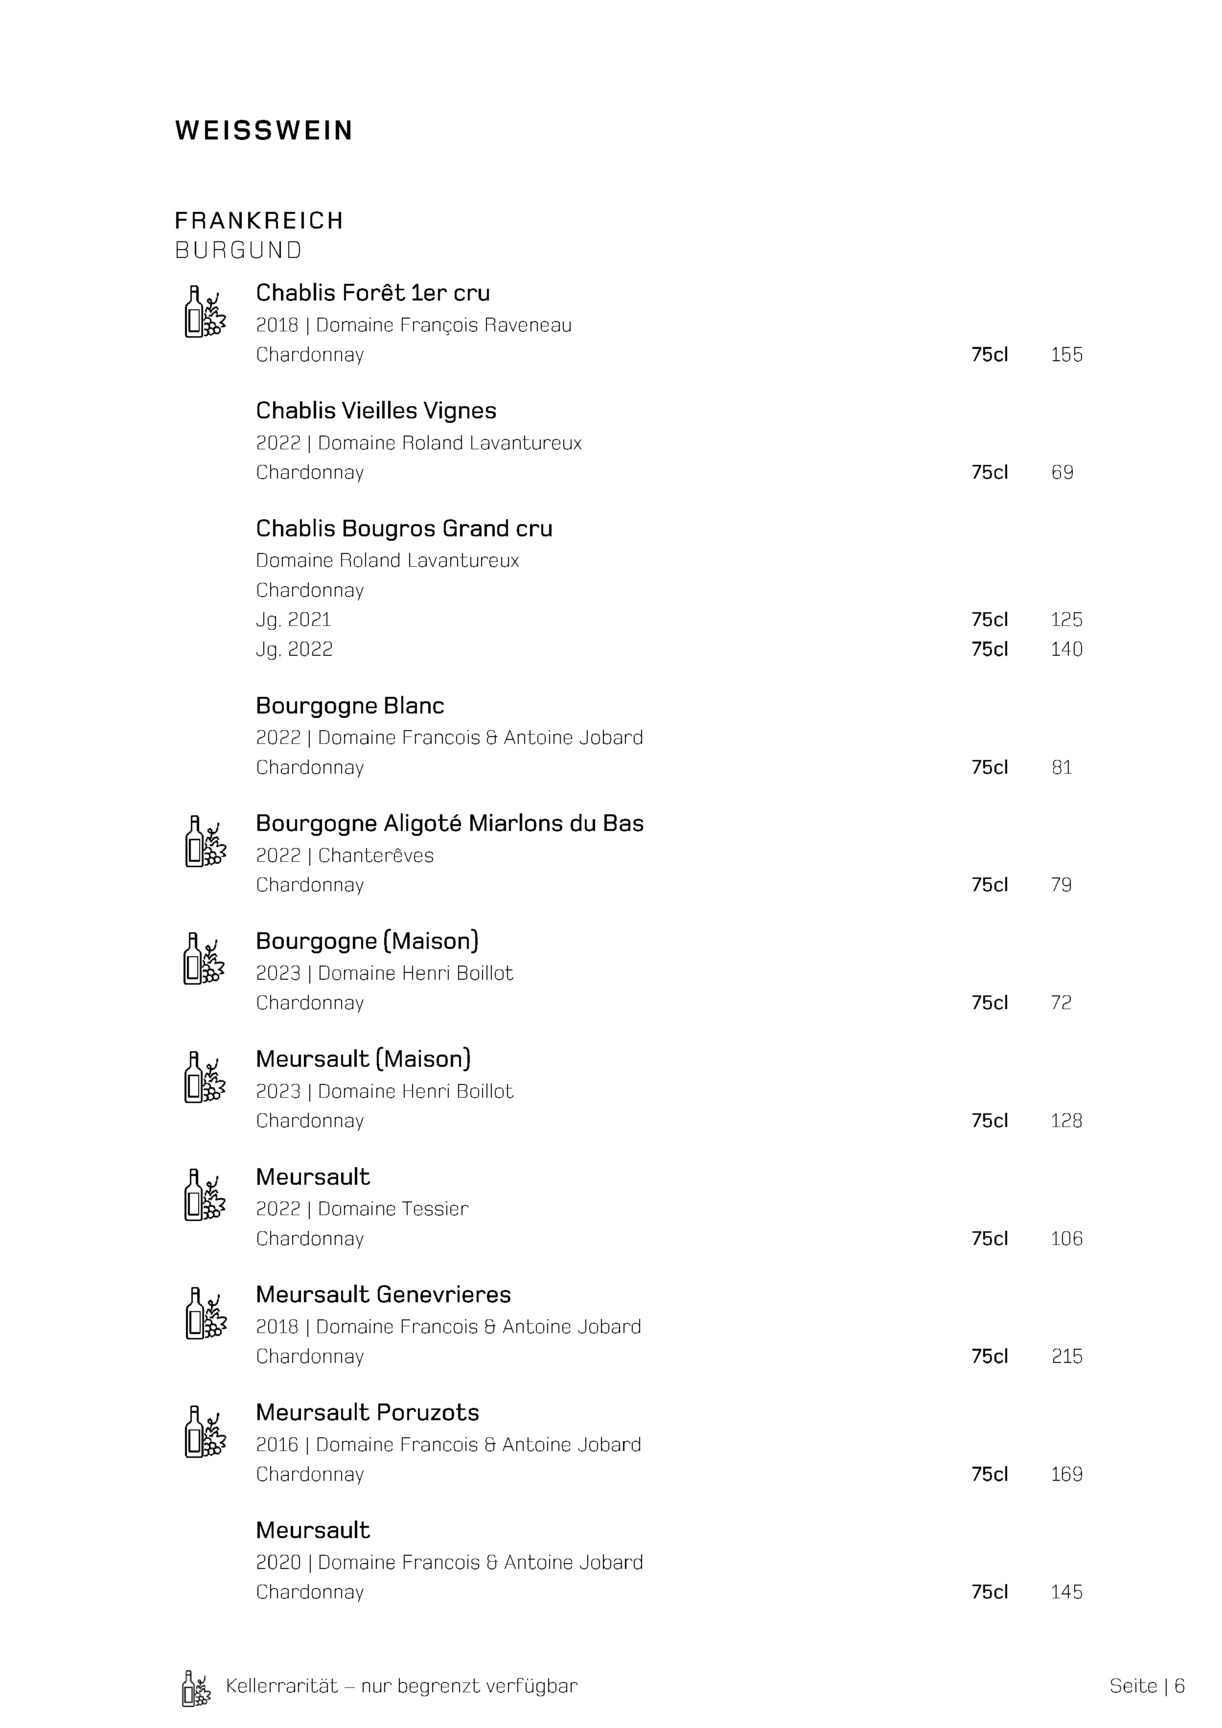Click the rarity icon next to Bourgogne Aligoté
This screenshot has height=1728, width=1222.
pyautogui.click(x=205, y=841)
